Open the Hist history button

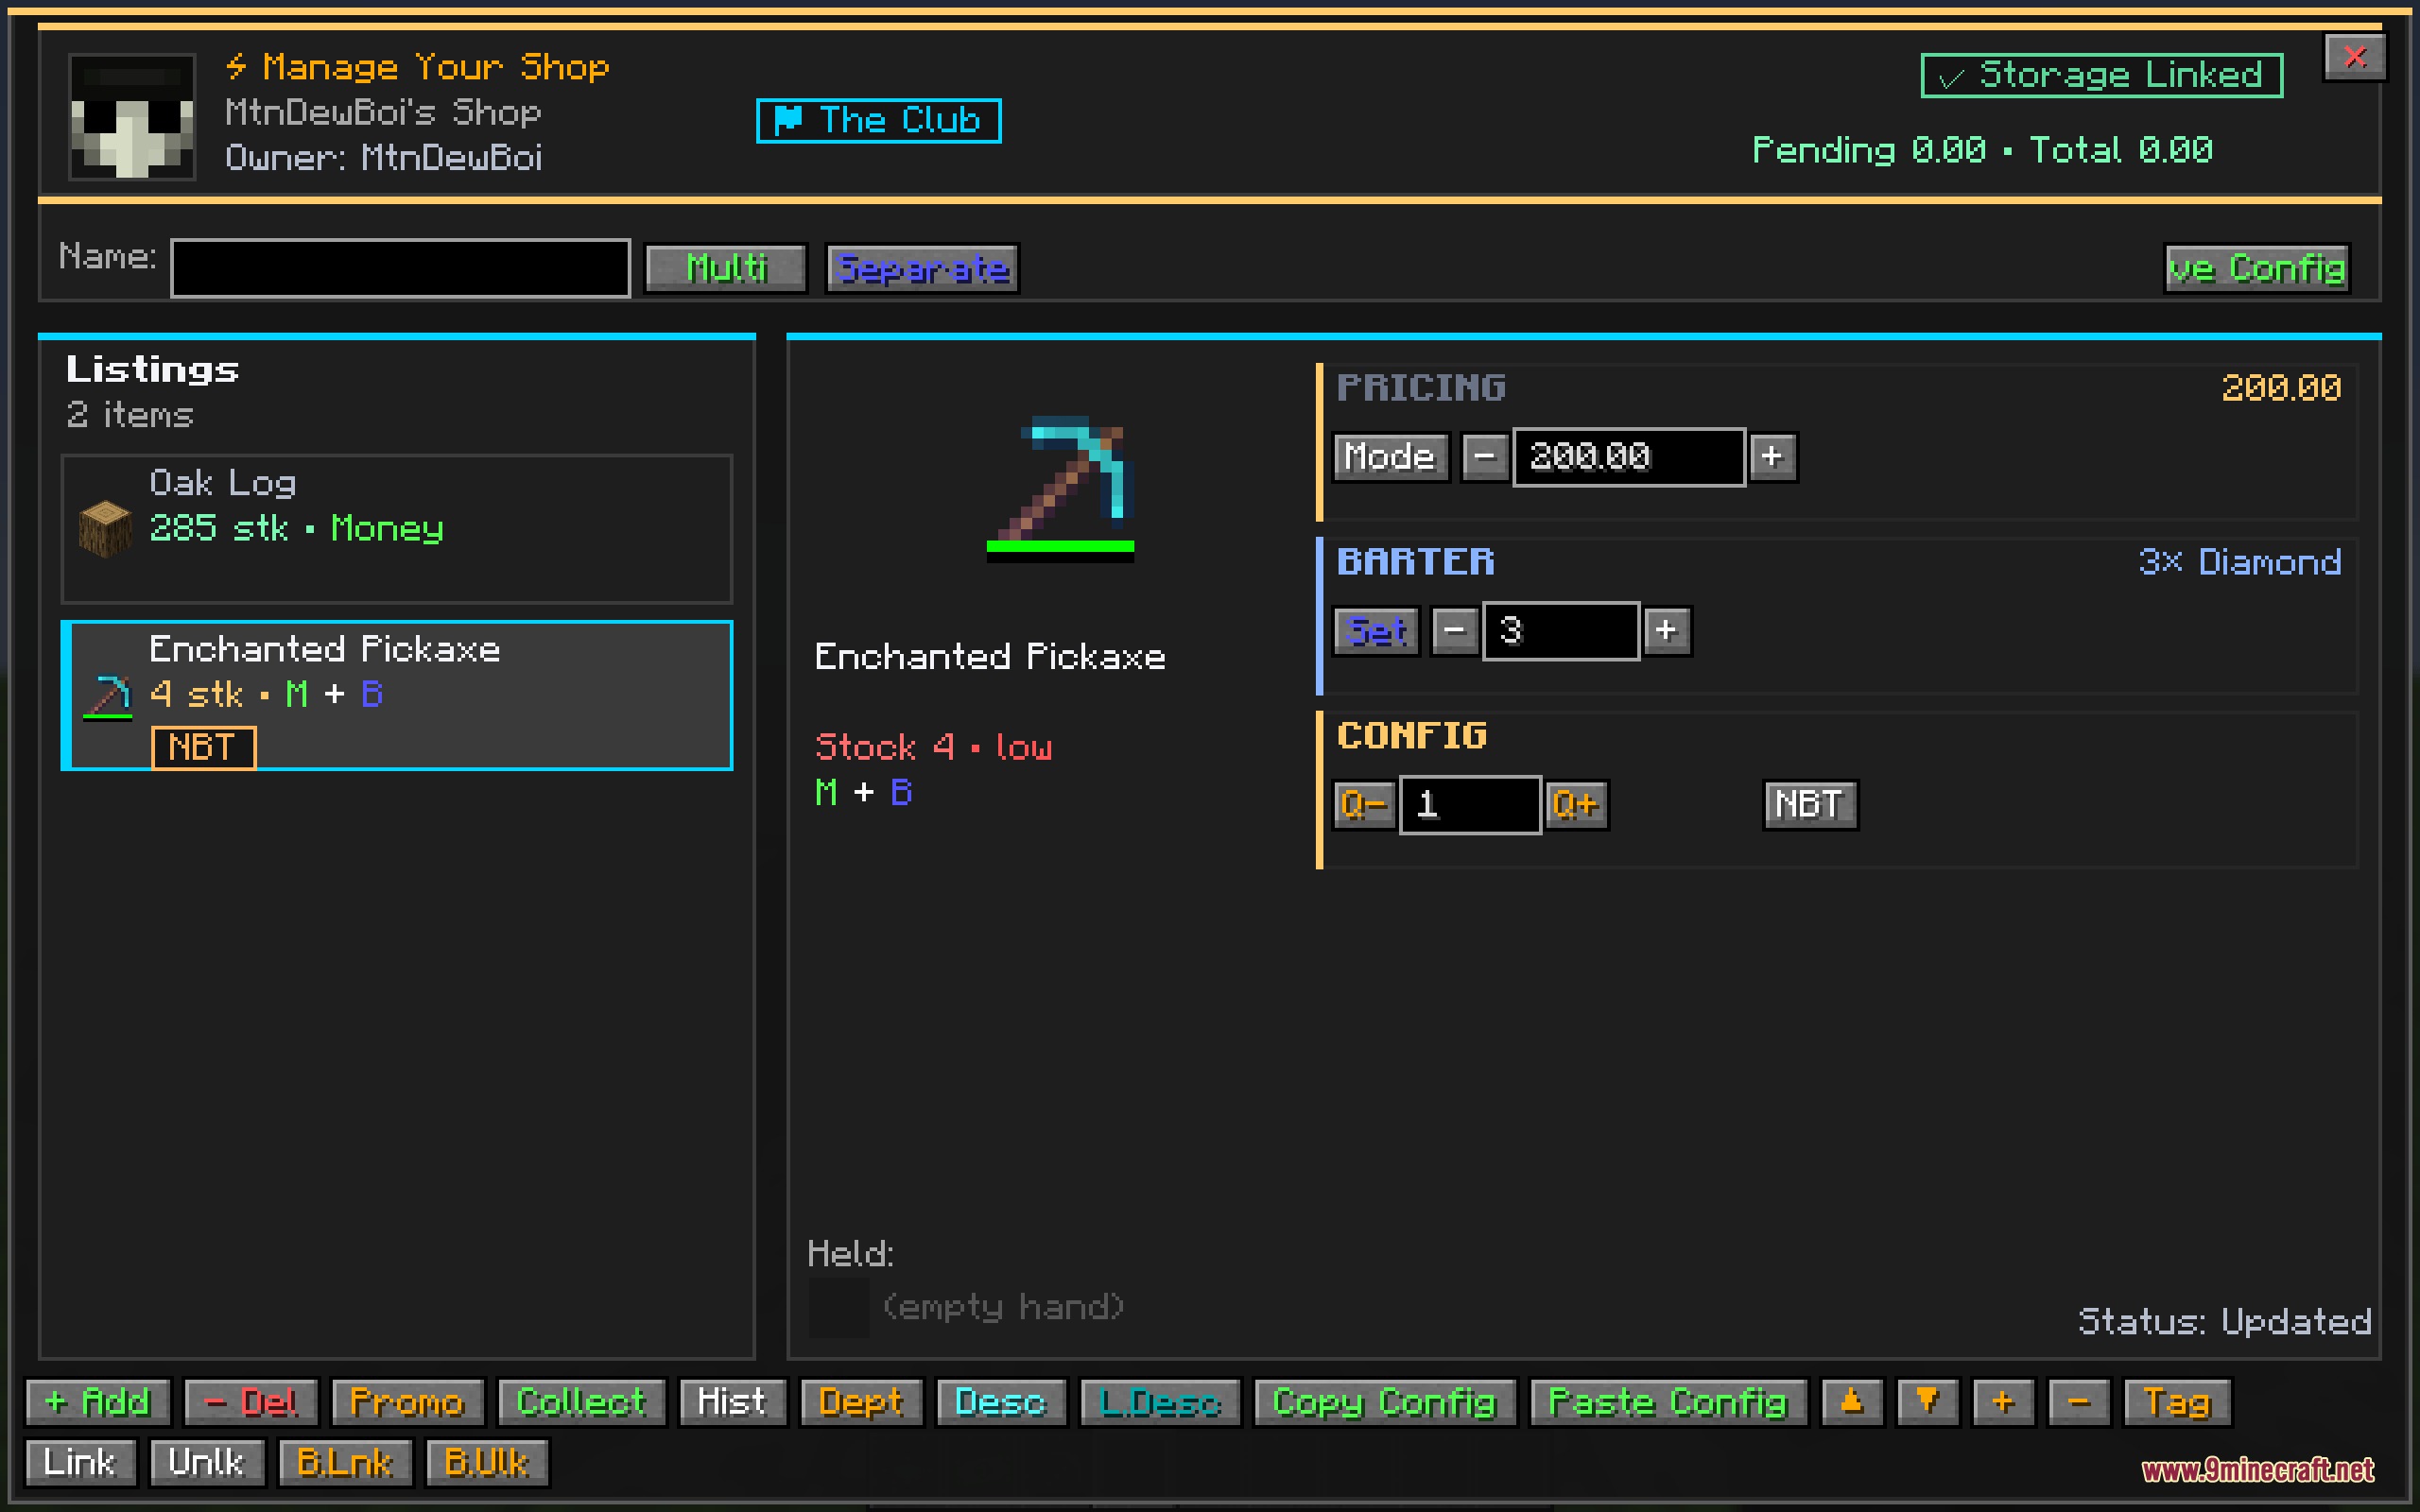coord(732,1402)
